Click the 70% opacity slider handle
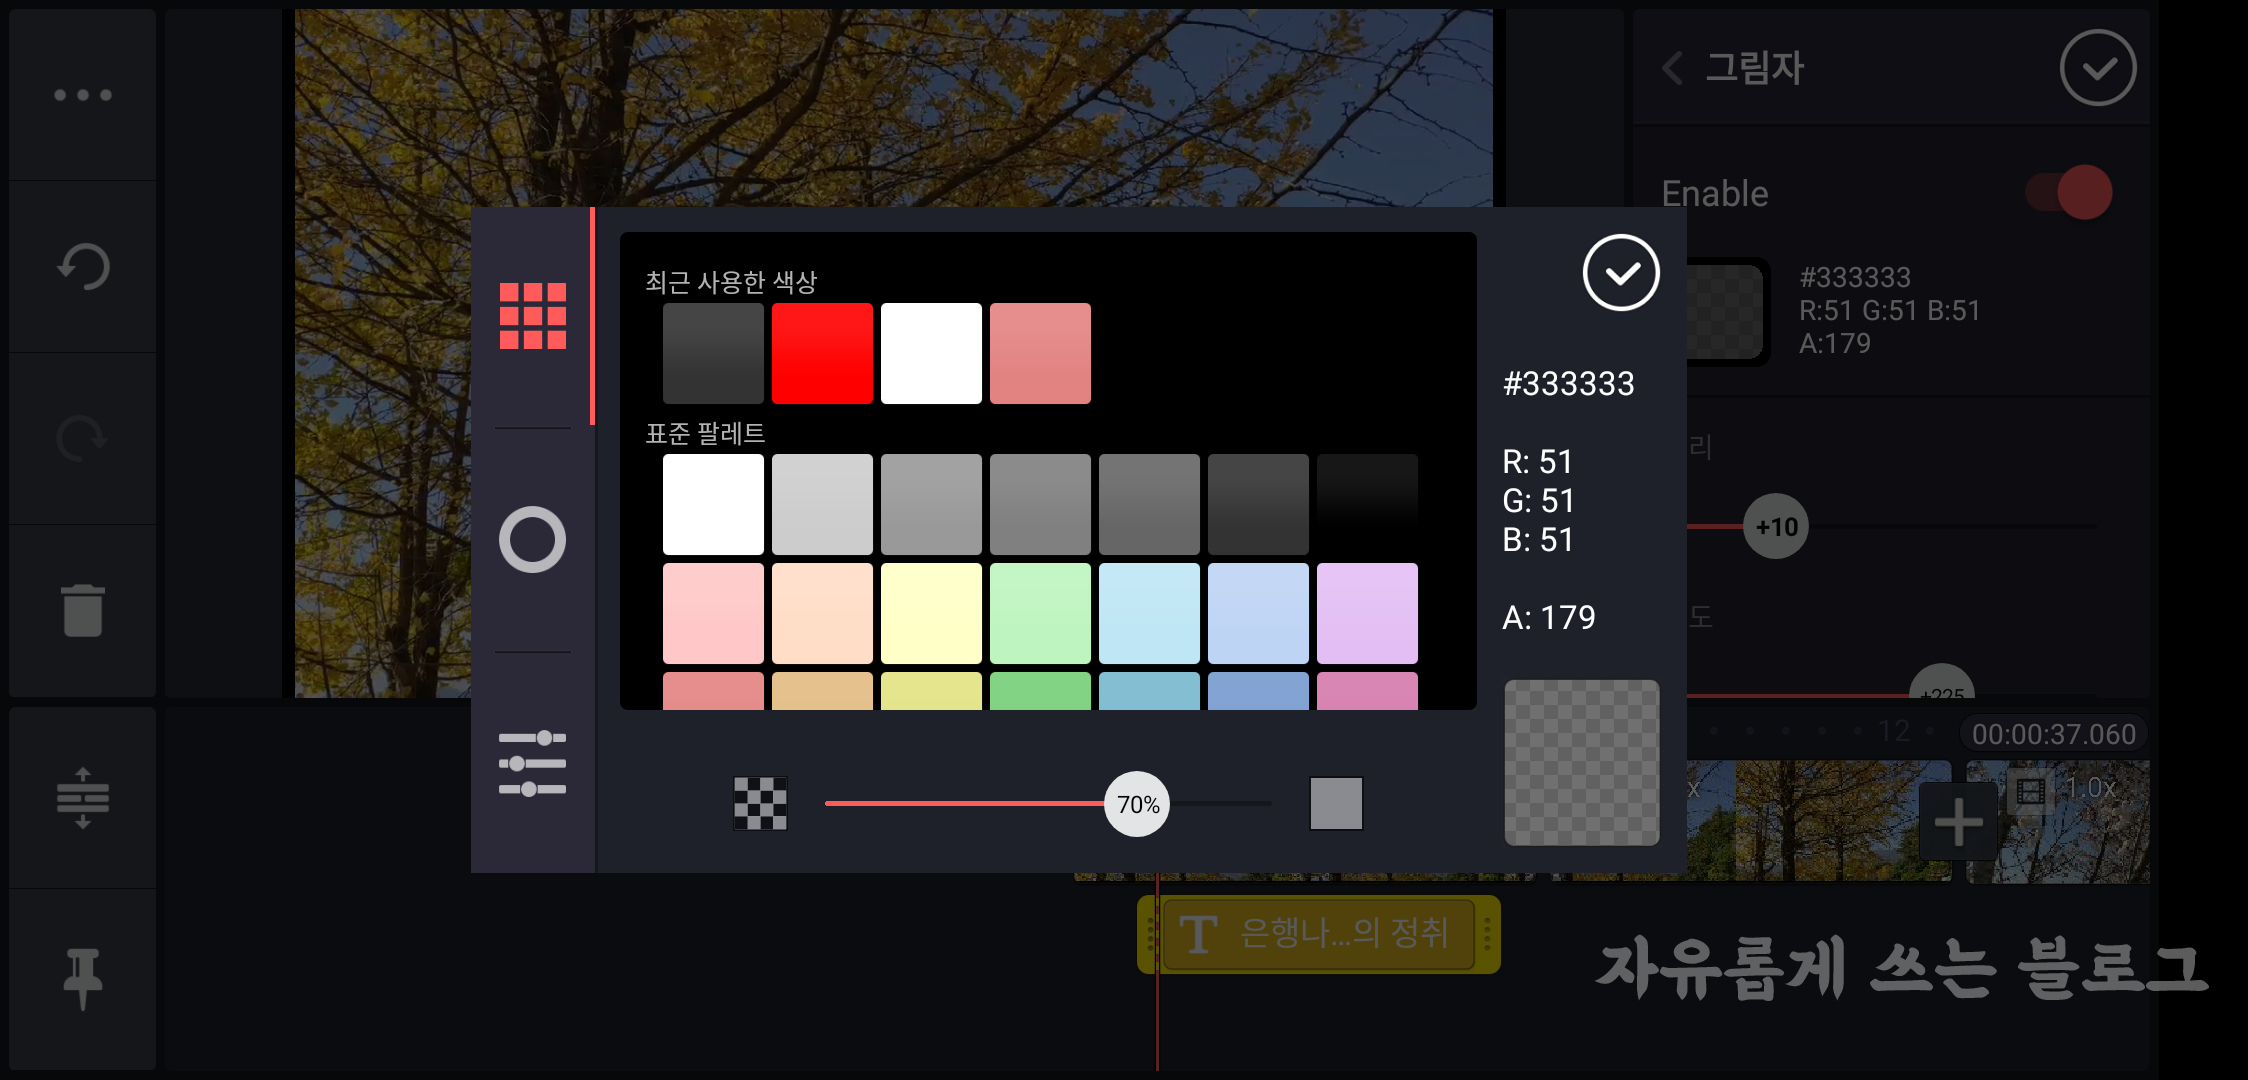 point(1137,804)
